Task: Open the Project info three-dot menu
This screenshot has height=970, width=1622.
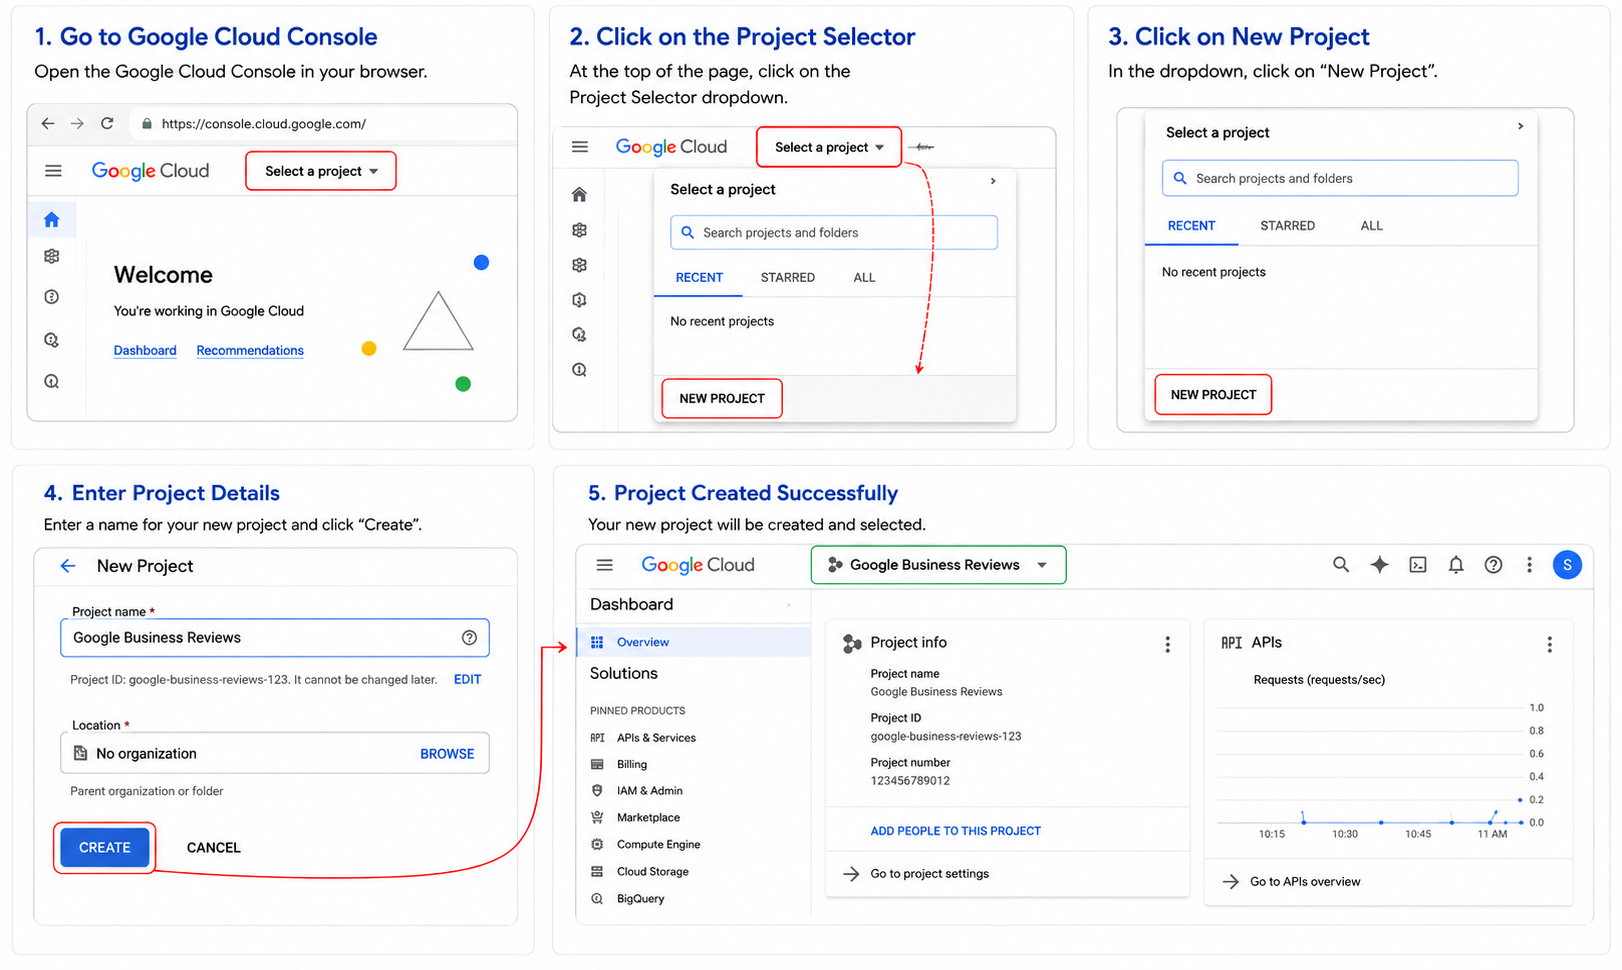Action: coord(1167,645)
